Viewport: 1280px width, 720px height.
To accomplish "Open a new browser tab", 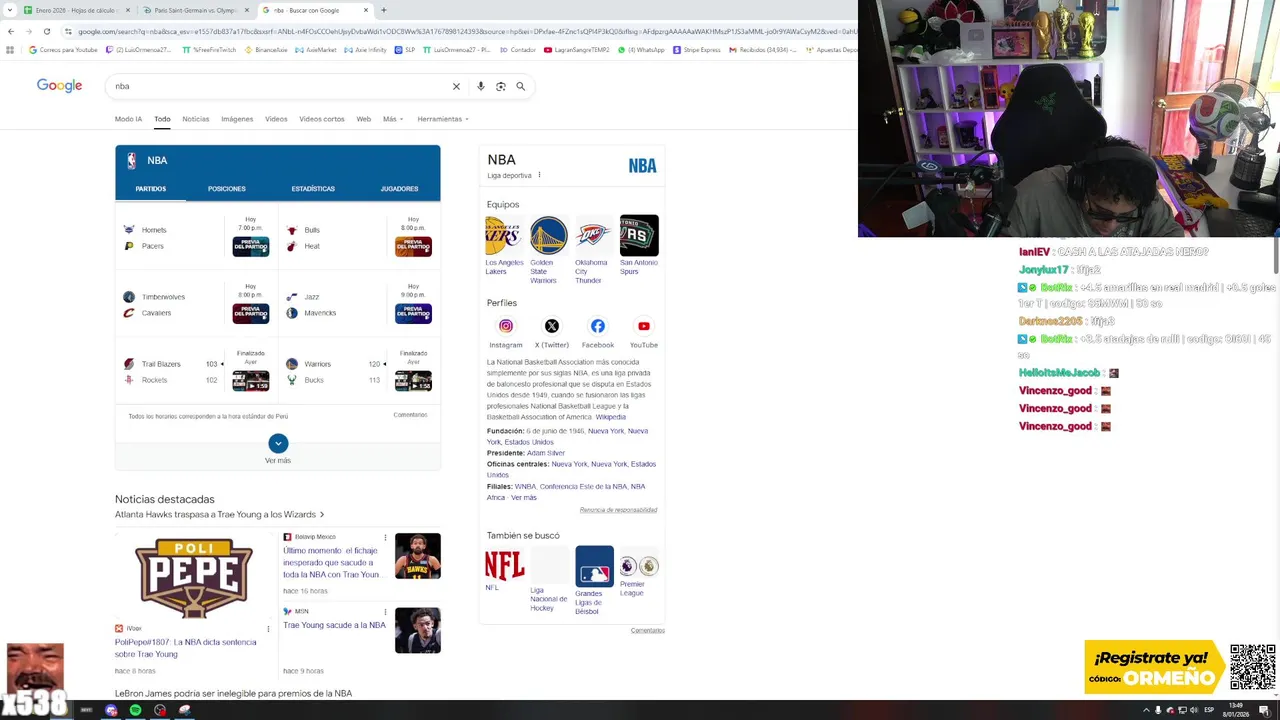I will (383, 10).
